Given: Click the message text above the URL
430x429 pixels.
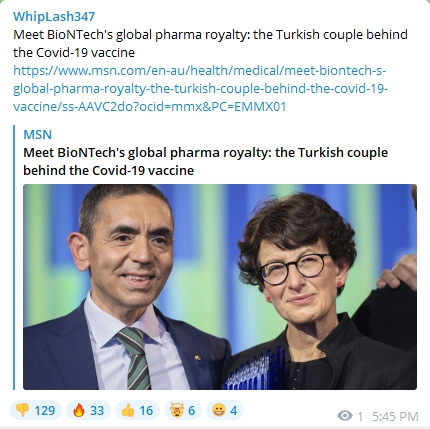Looking at the screenshot, I should pyautogui.click(x=210, y=43).
